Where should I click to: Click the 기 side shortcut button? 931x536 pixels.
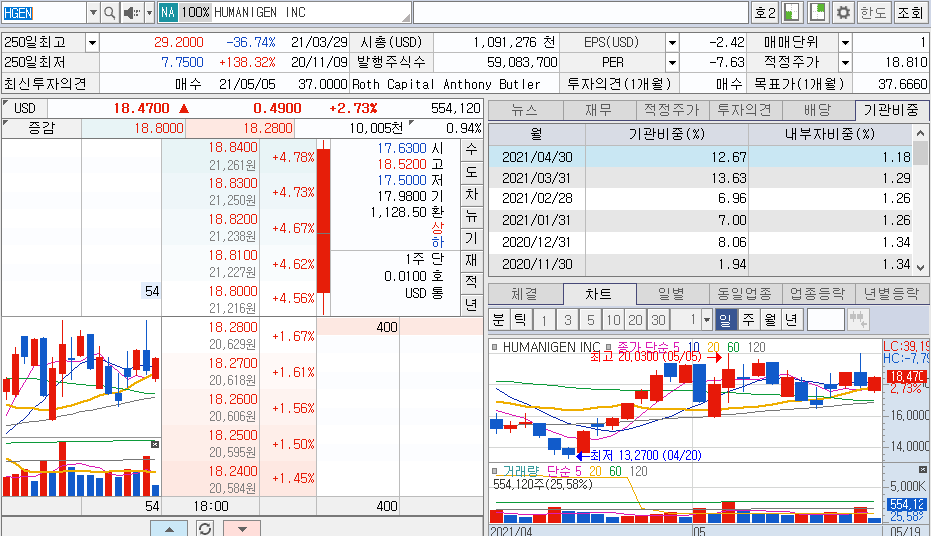pos(471,238)
